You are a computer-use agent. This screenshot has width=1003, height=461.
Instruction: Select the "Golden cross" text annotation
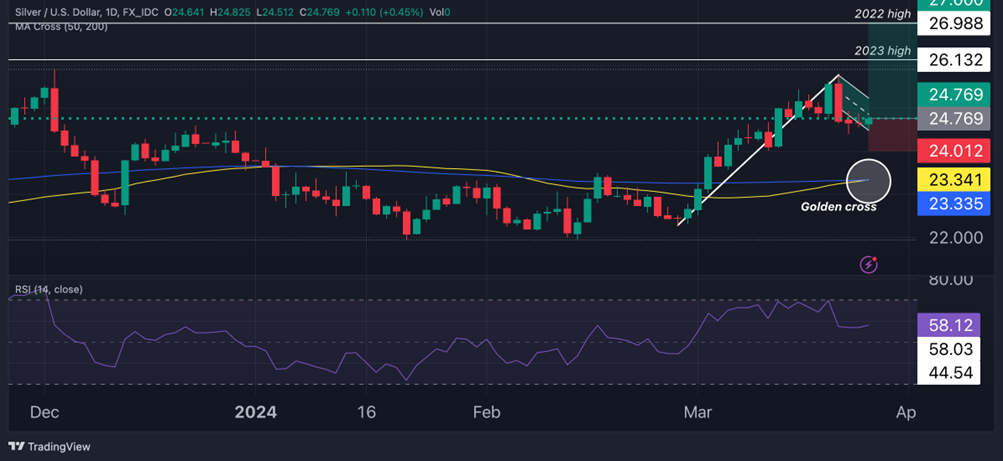coord(838,207)
